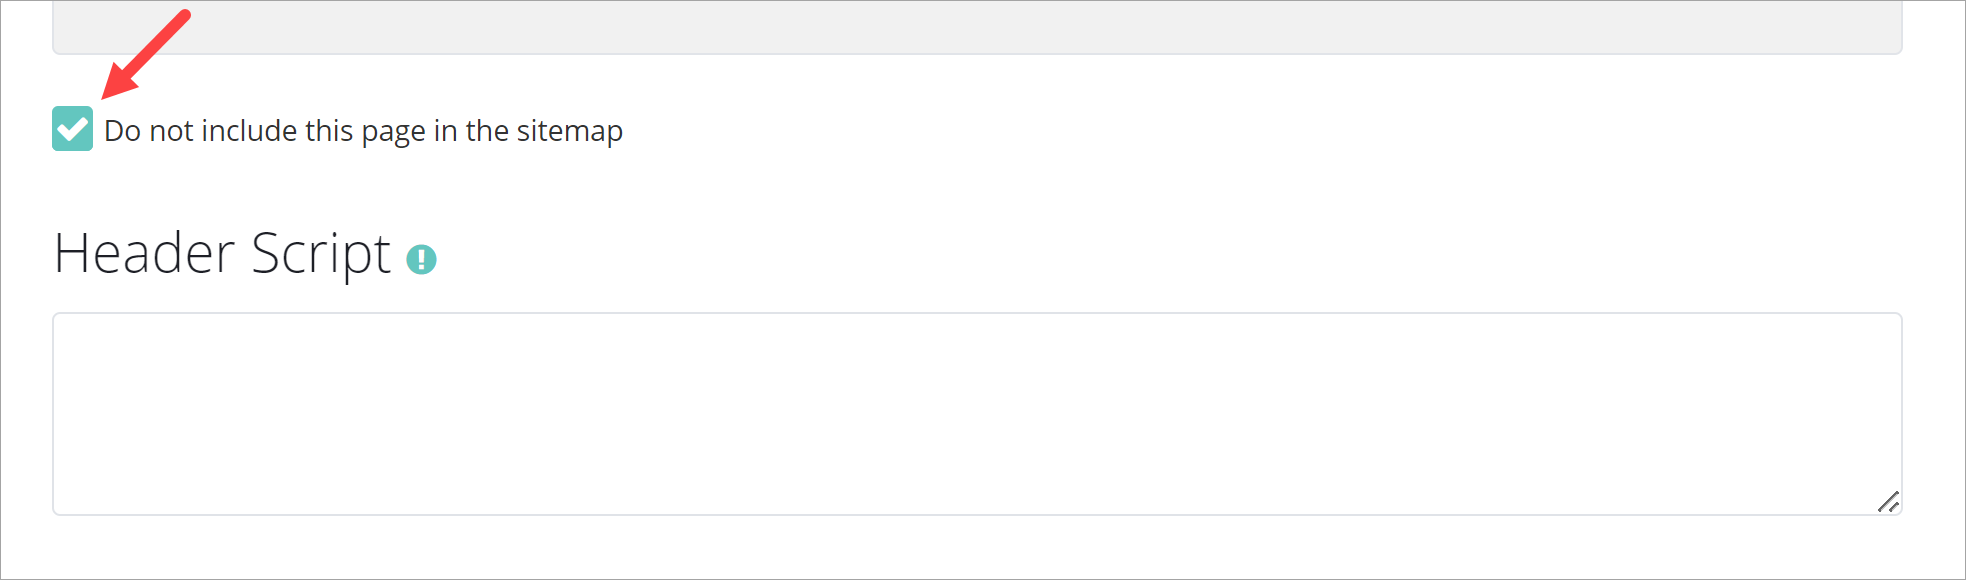
Task: Click the text area resize handle
Action: (x=1887, y=502)
